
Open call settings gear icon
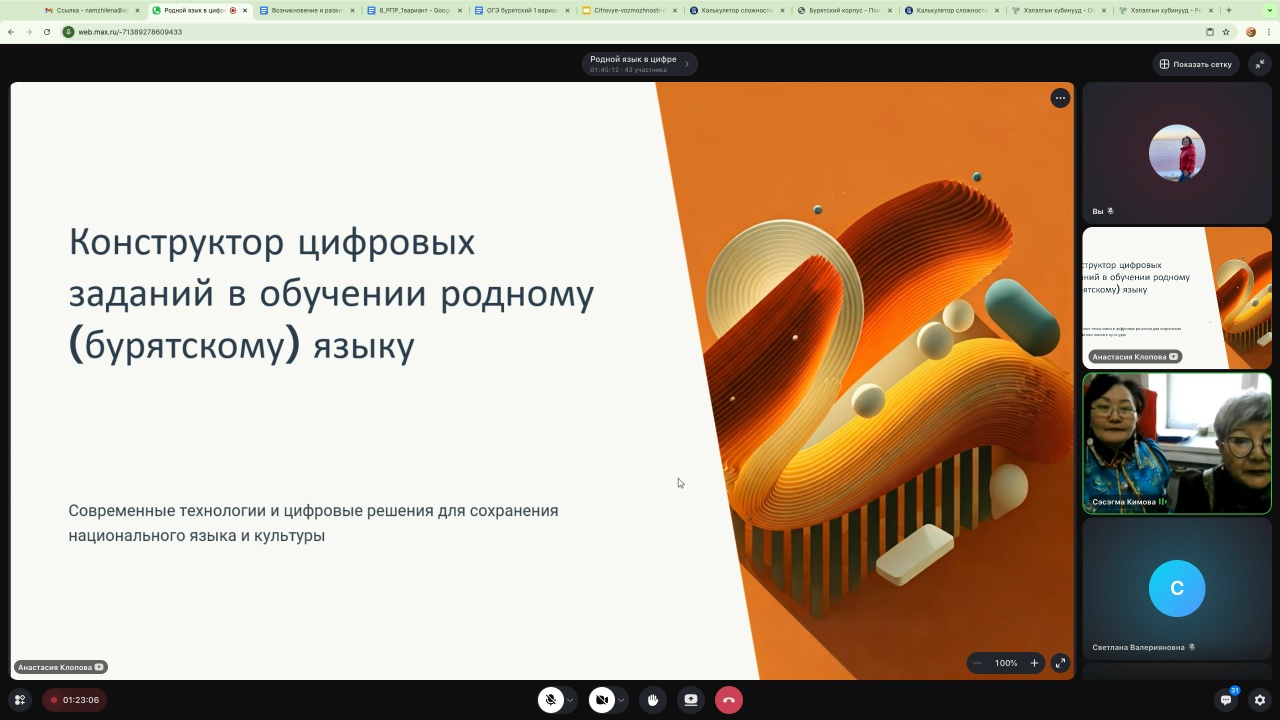[1260, 700]
